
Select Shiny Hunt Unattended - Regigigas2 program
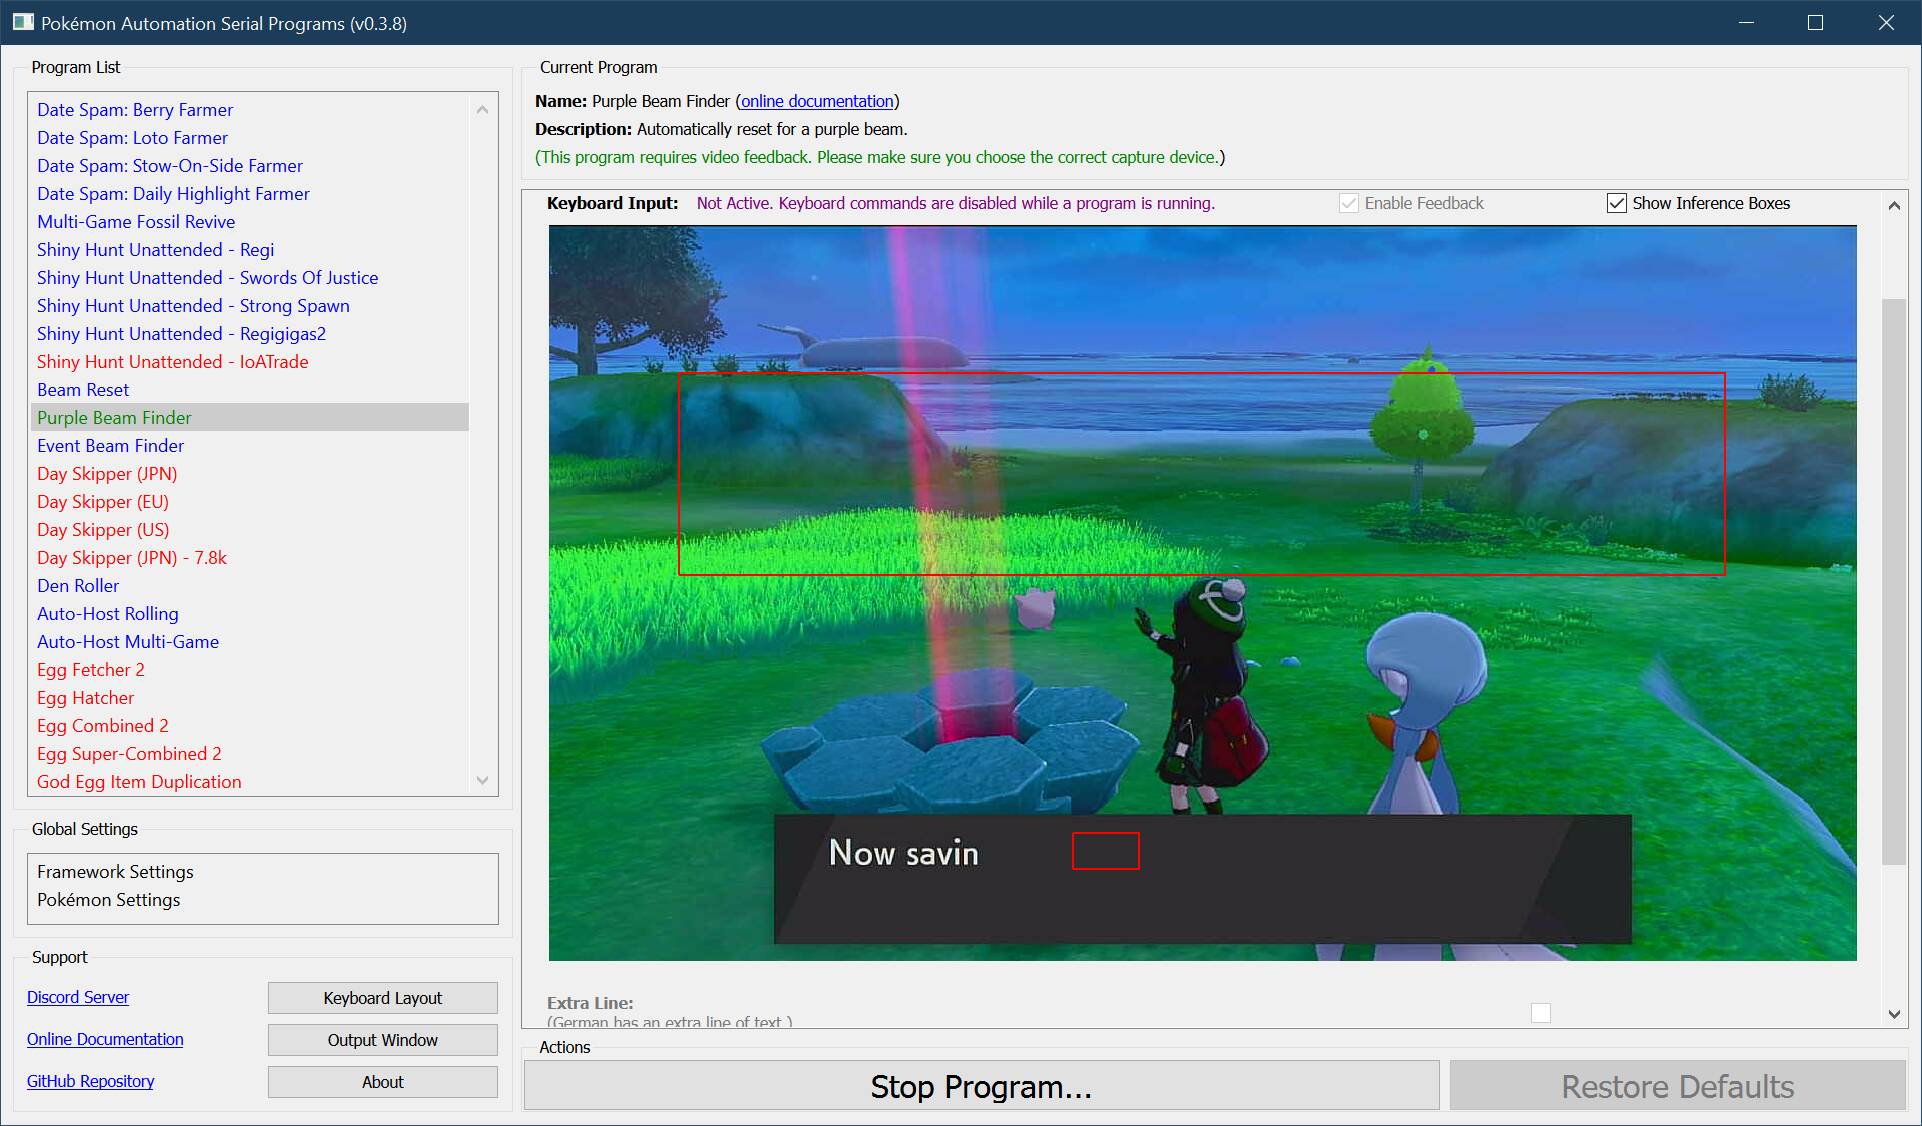click(x=181, y=334)
